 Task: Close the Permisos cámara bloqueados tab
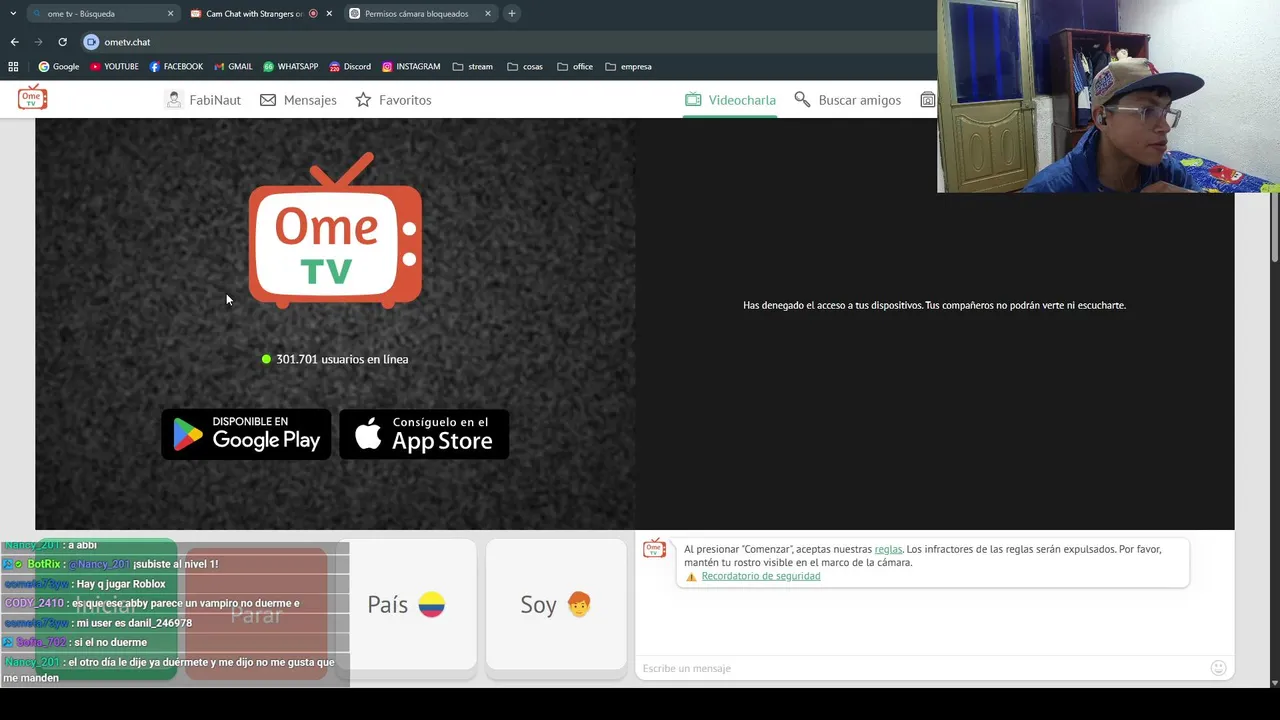point(488,14)
